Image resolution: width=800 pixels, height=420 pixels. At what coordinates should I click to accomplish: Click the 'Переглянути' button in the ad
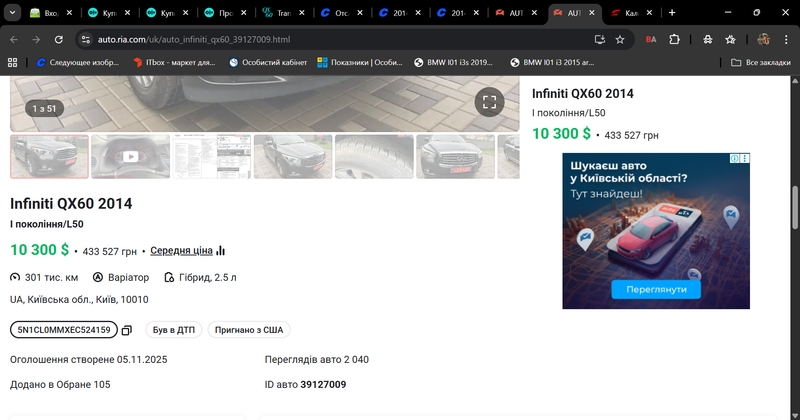coord(656,289)
